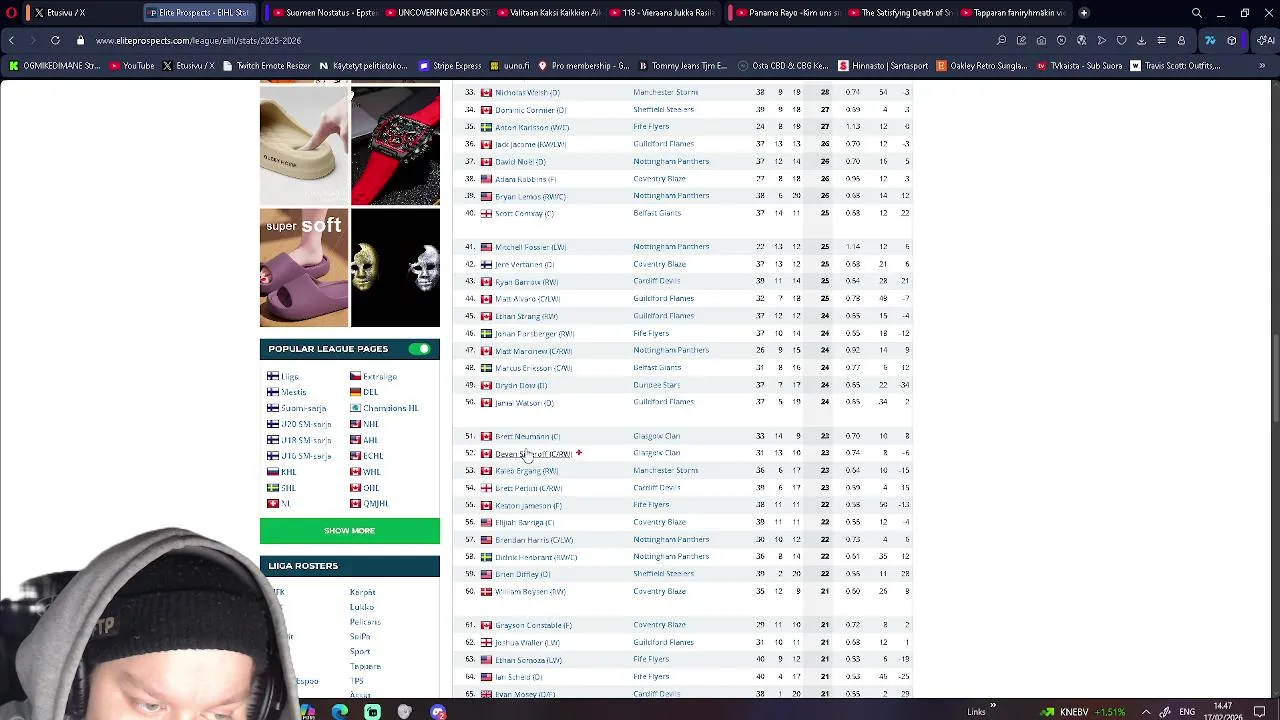Expand the bookmarks bar overflow chevron

pos(1261,66)
